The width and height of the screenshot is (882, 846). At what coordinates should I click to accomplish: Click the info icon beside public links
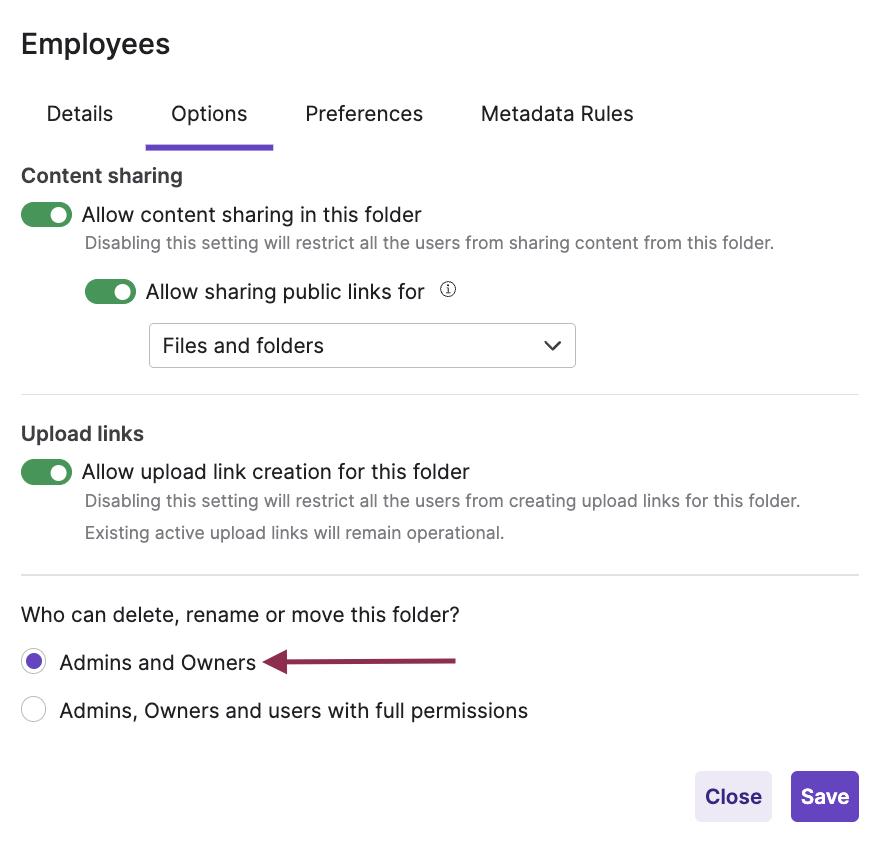pyautogui.click(x=448, y=291)
